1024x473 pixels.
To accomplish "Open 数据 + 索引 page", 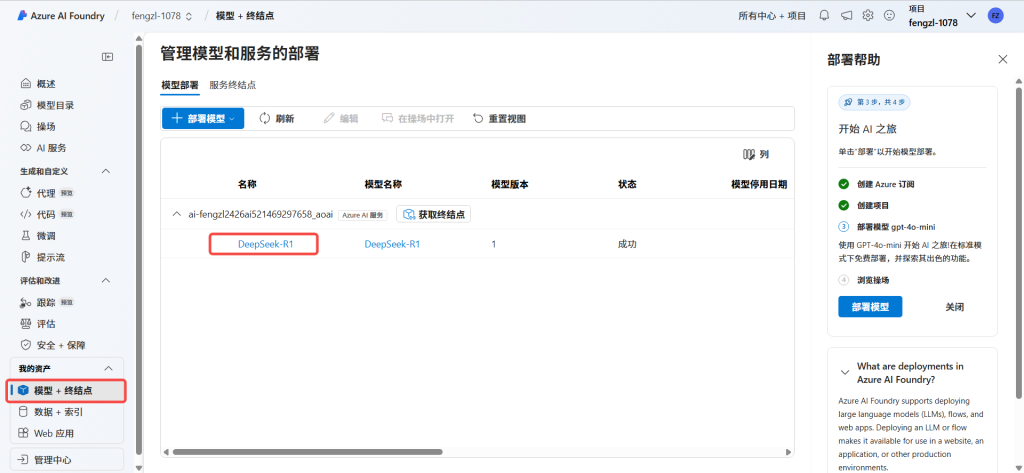I will click(x=51, y=412).
